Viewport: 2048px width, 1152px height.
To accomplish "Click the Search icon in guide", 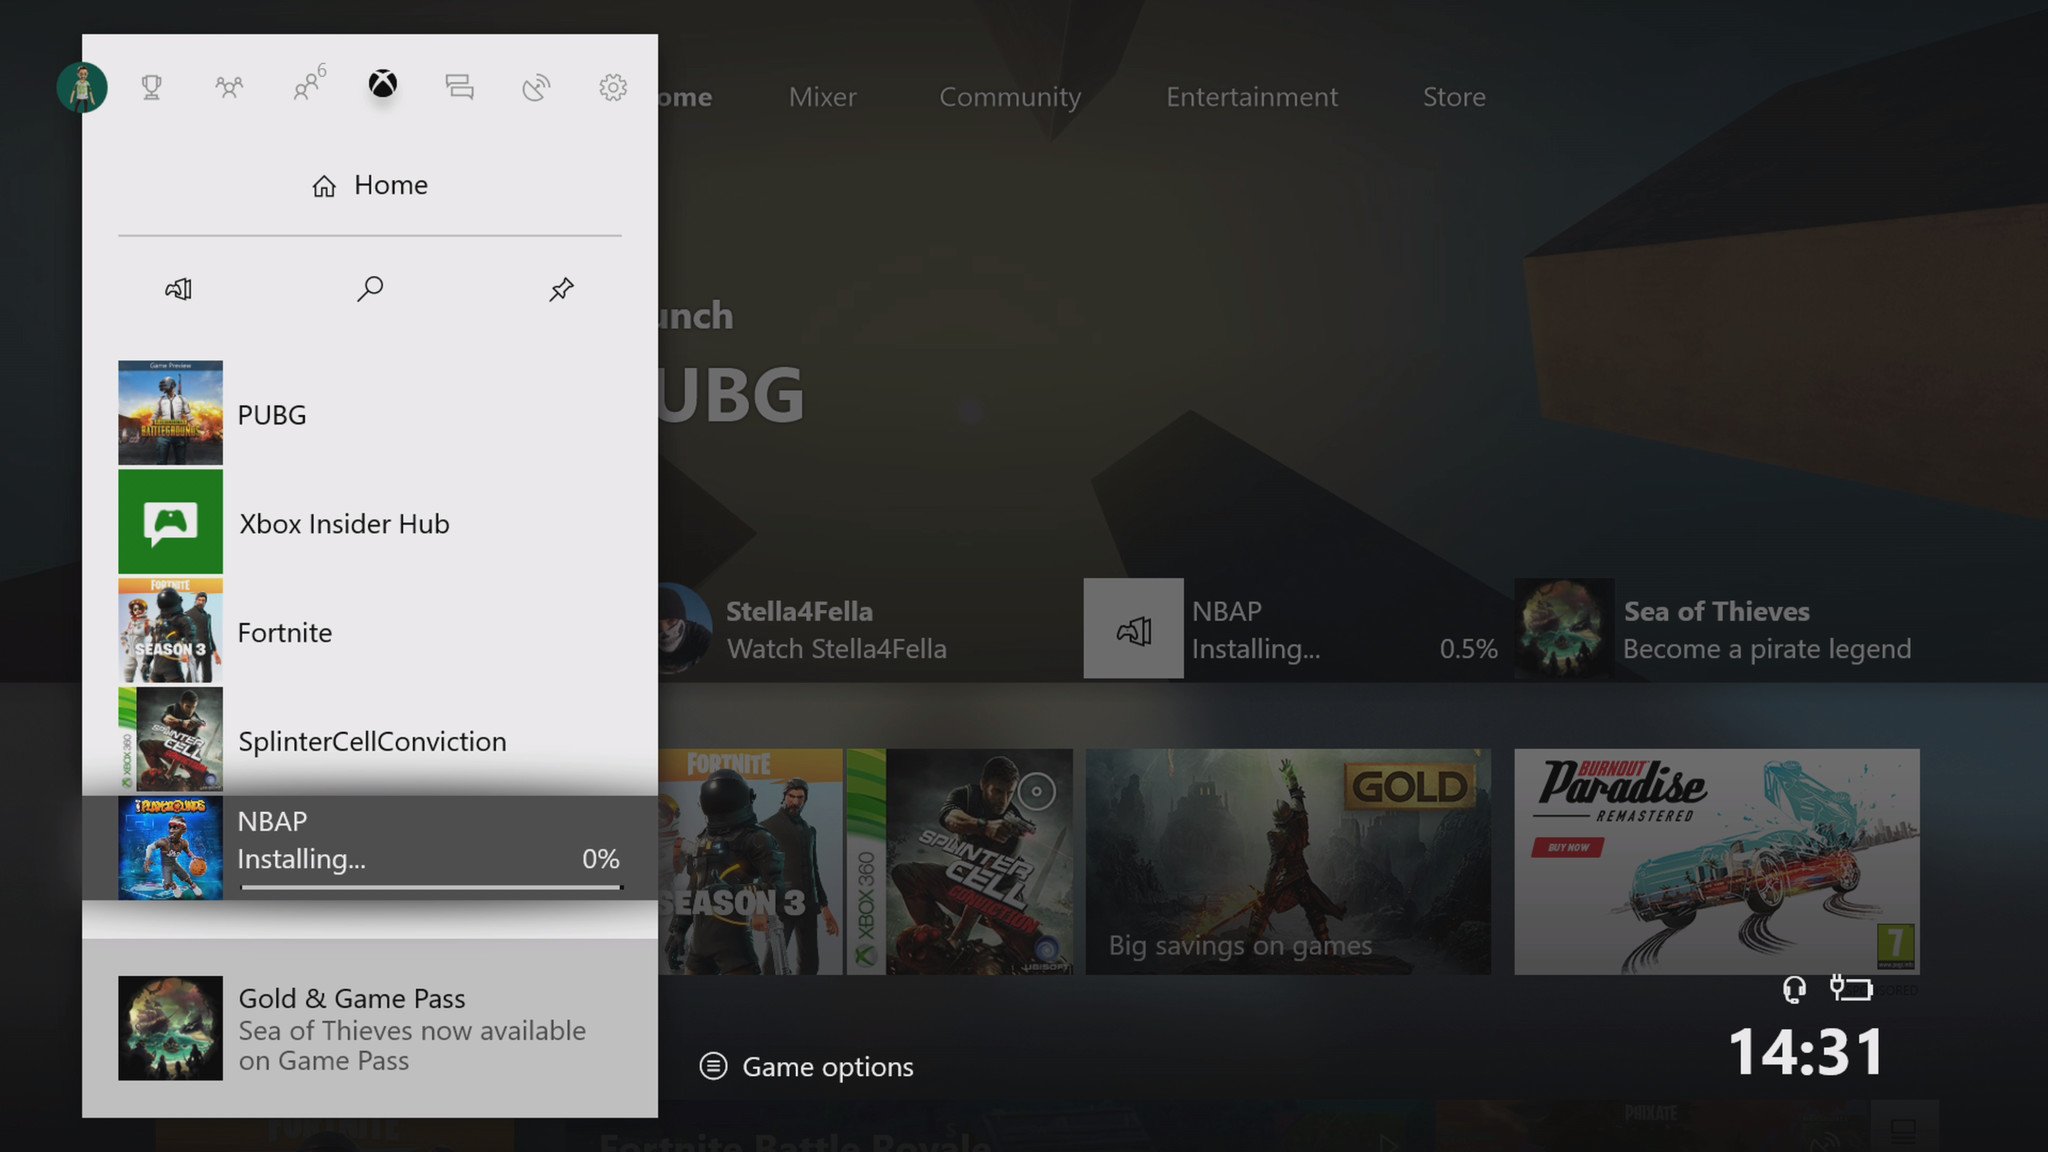I will (369, 288).
